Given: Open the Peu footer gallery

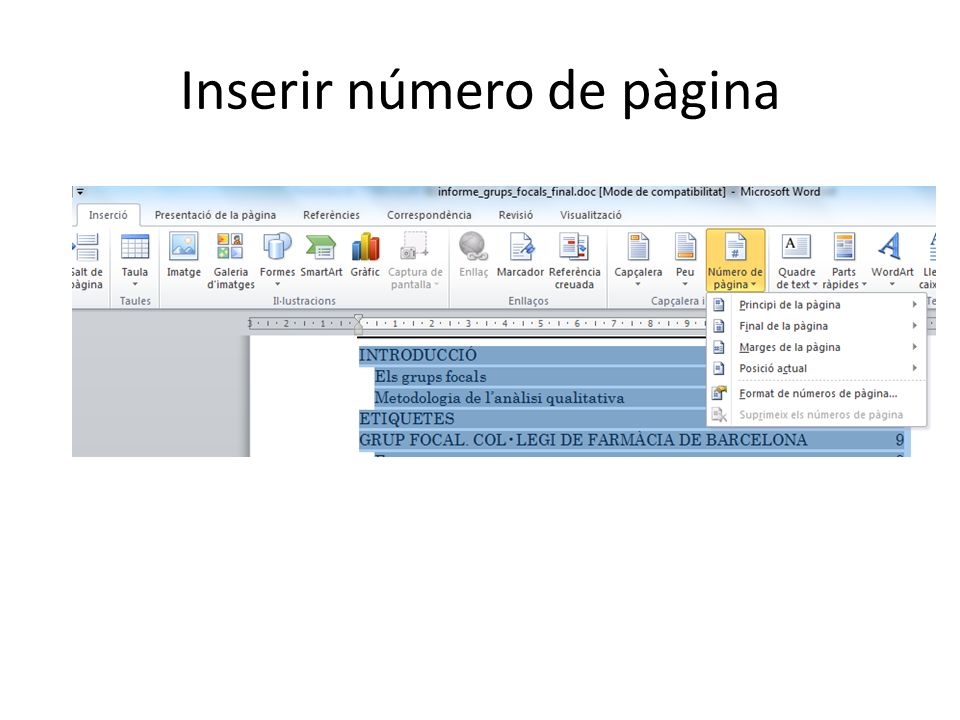Looking at the screenshot, I should point(685,260).
